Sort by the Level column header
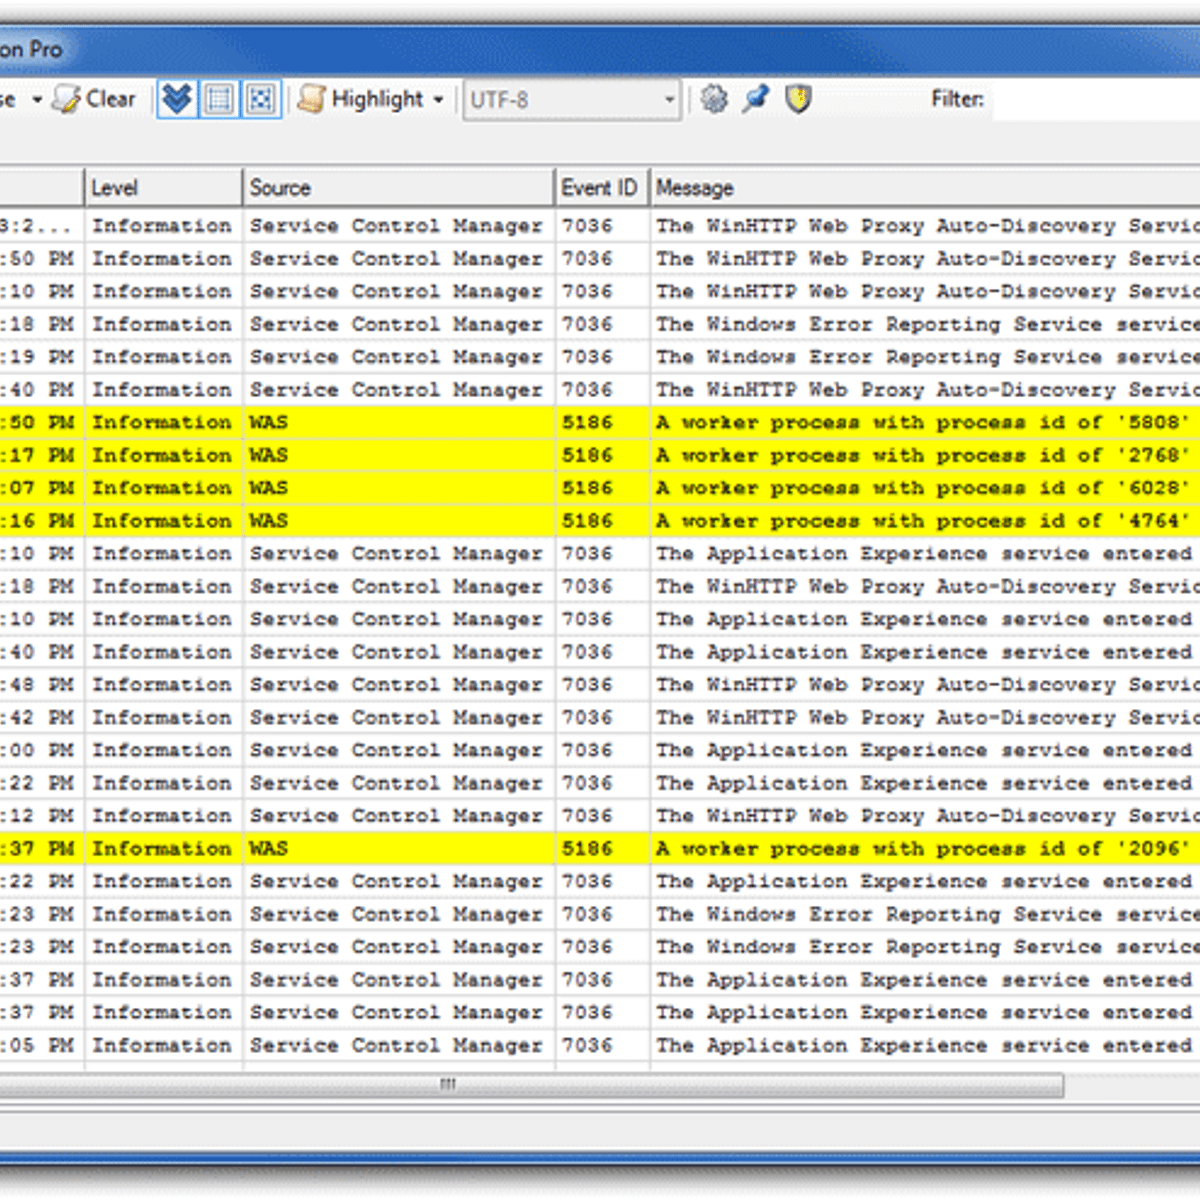 pos(162,188)
